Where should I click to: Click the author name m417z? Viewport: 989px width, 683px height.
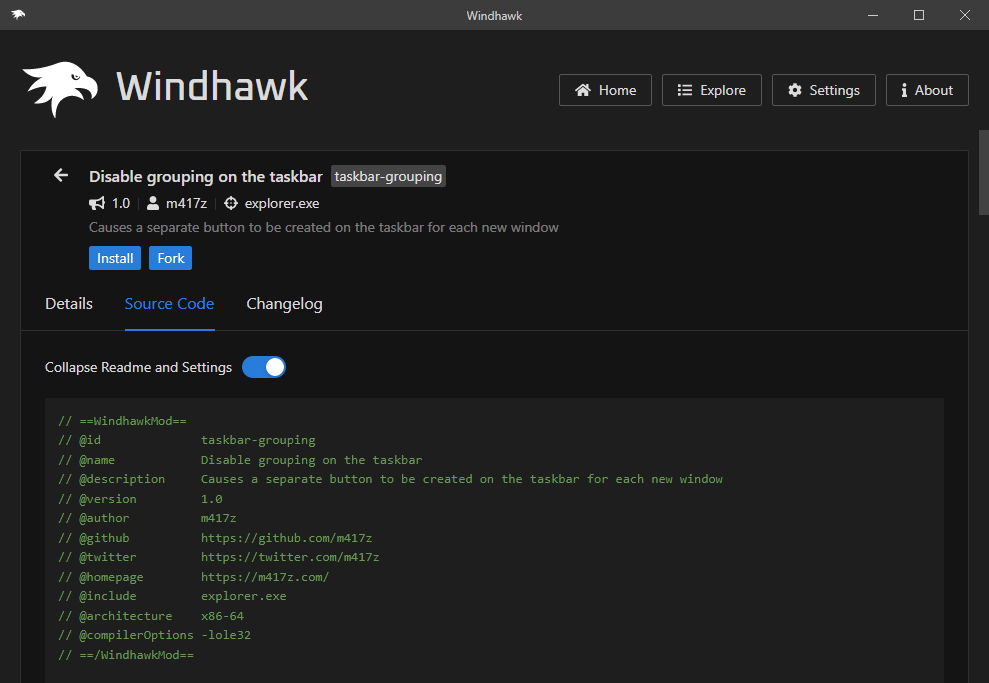(186, 203)
